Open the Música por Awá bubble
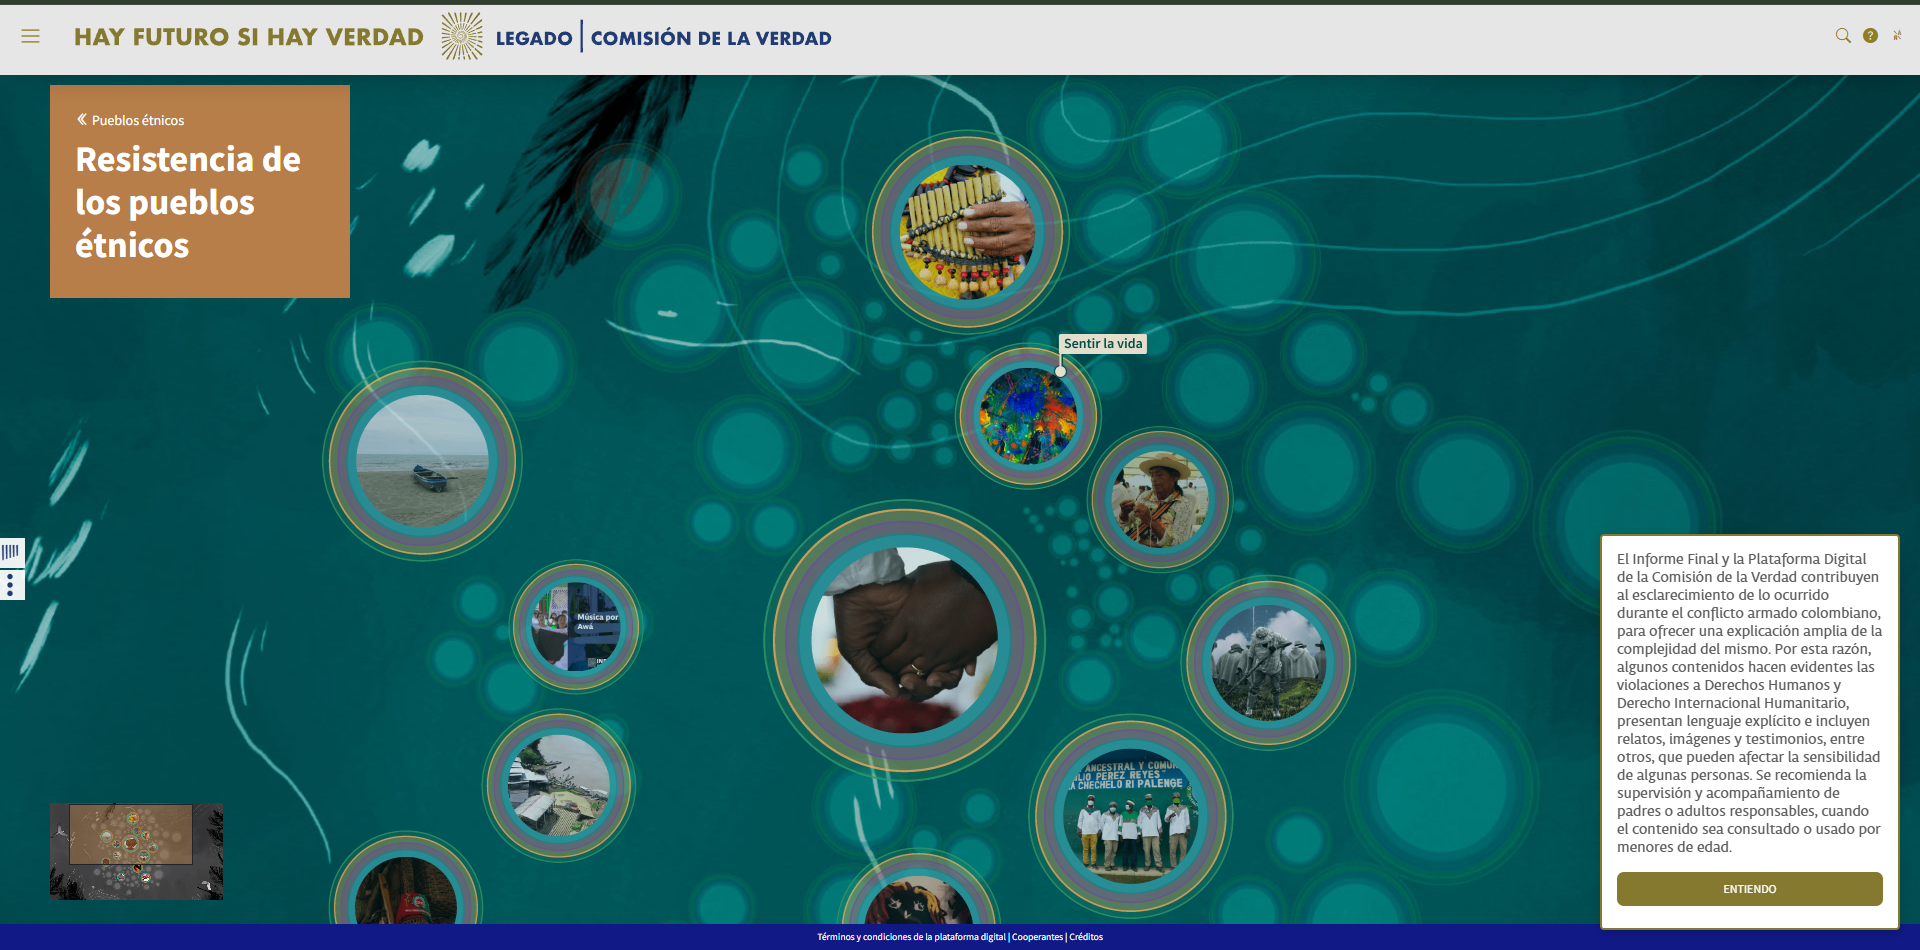Viewport: 1920px width, 950px height. (x=576, y=627)
